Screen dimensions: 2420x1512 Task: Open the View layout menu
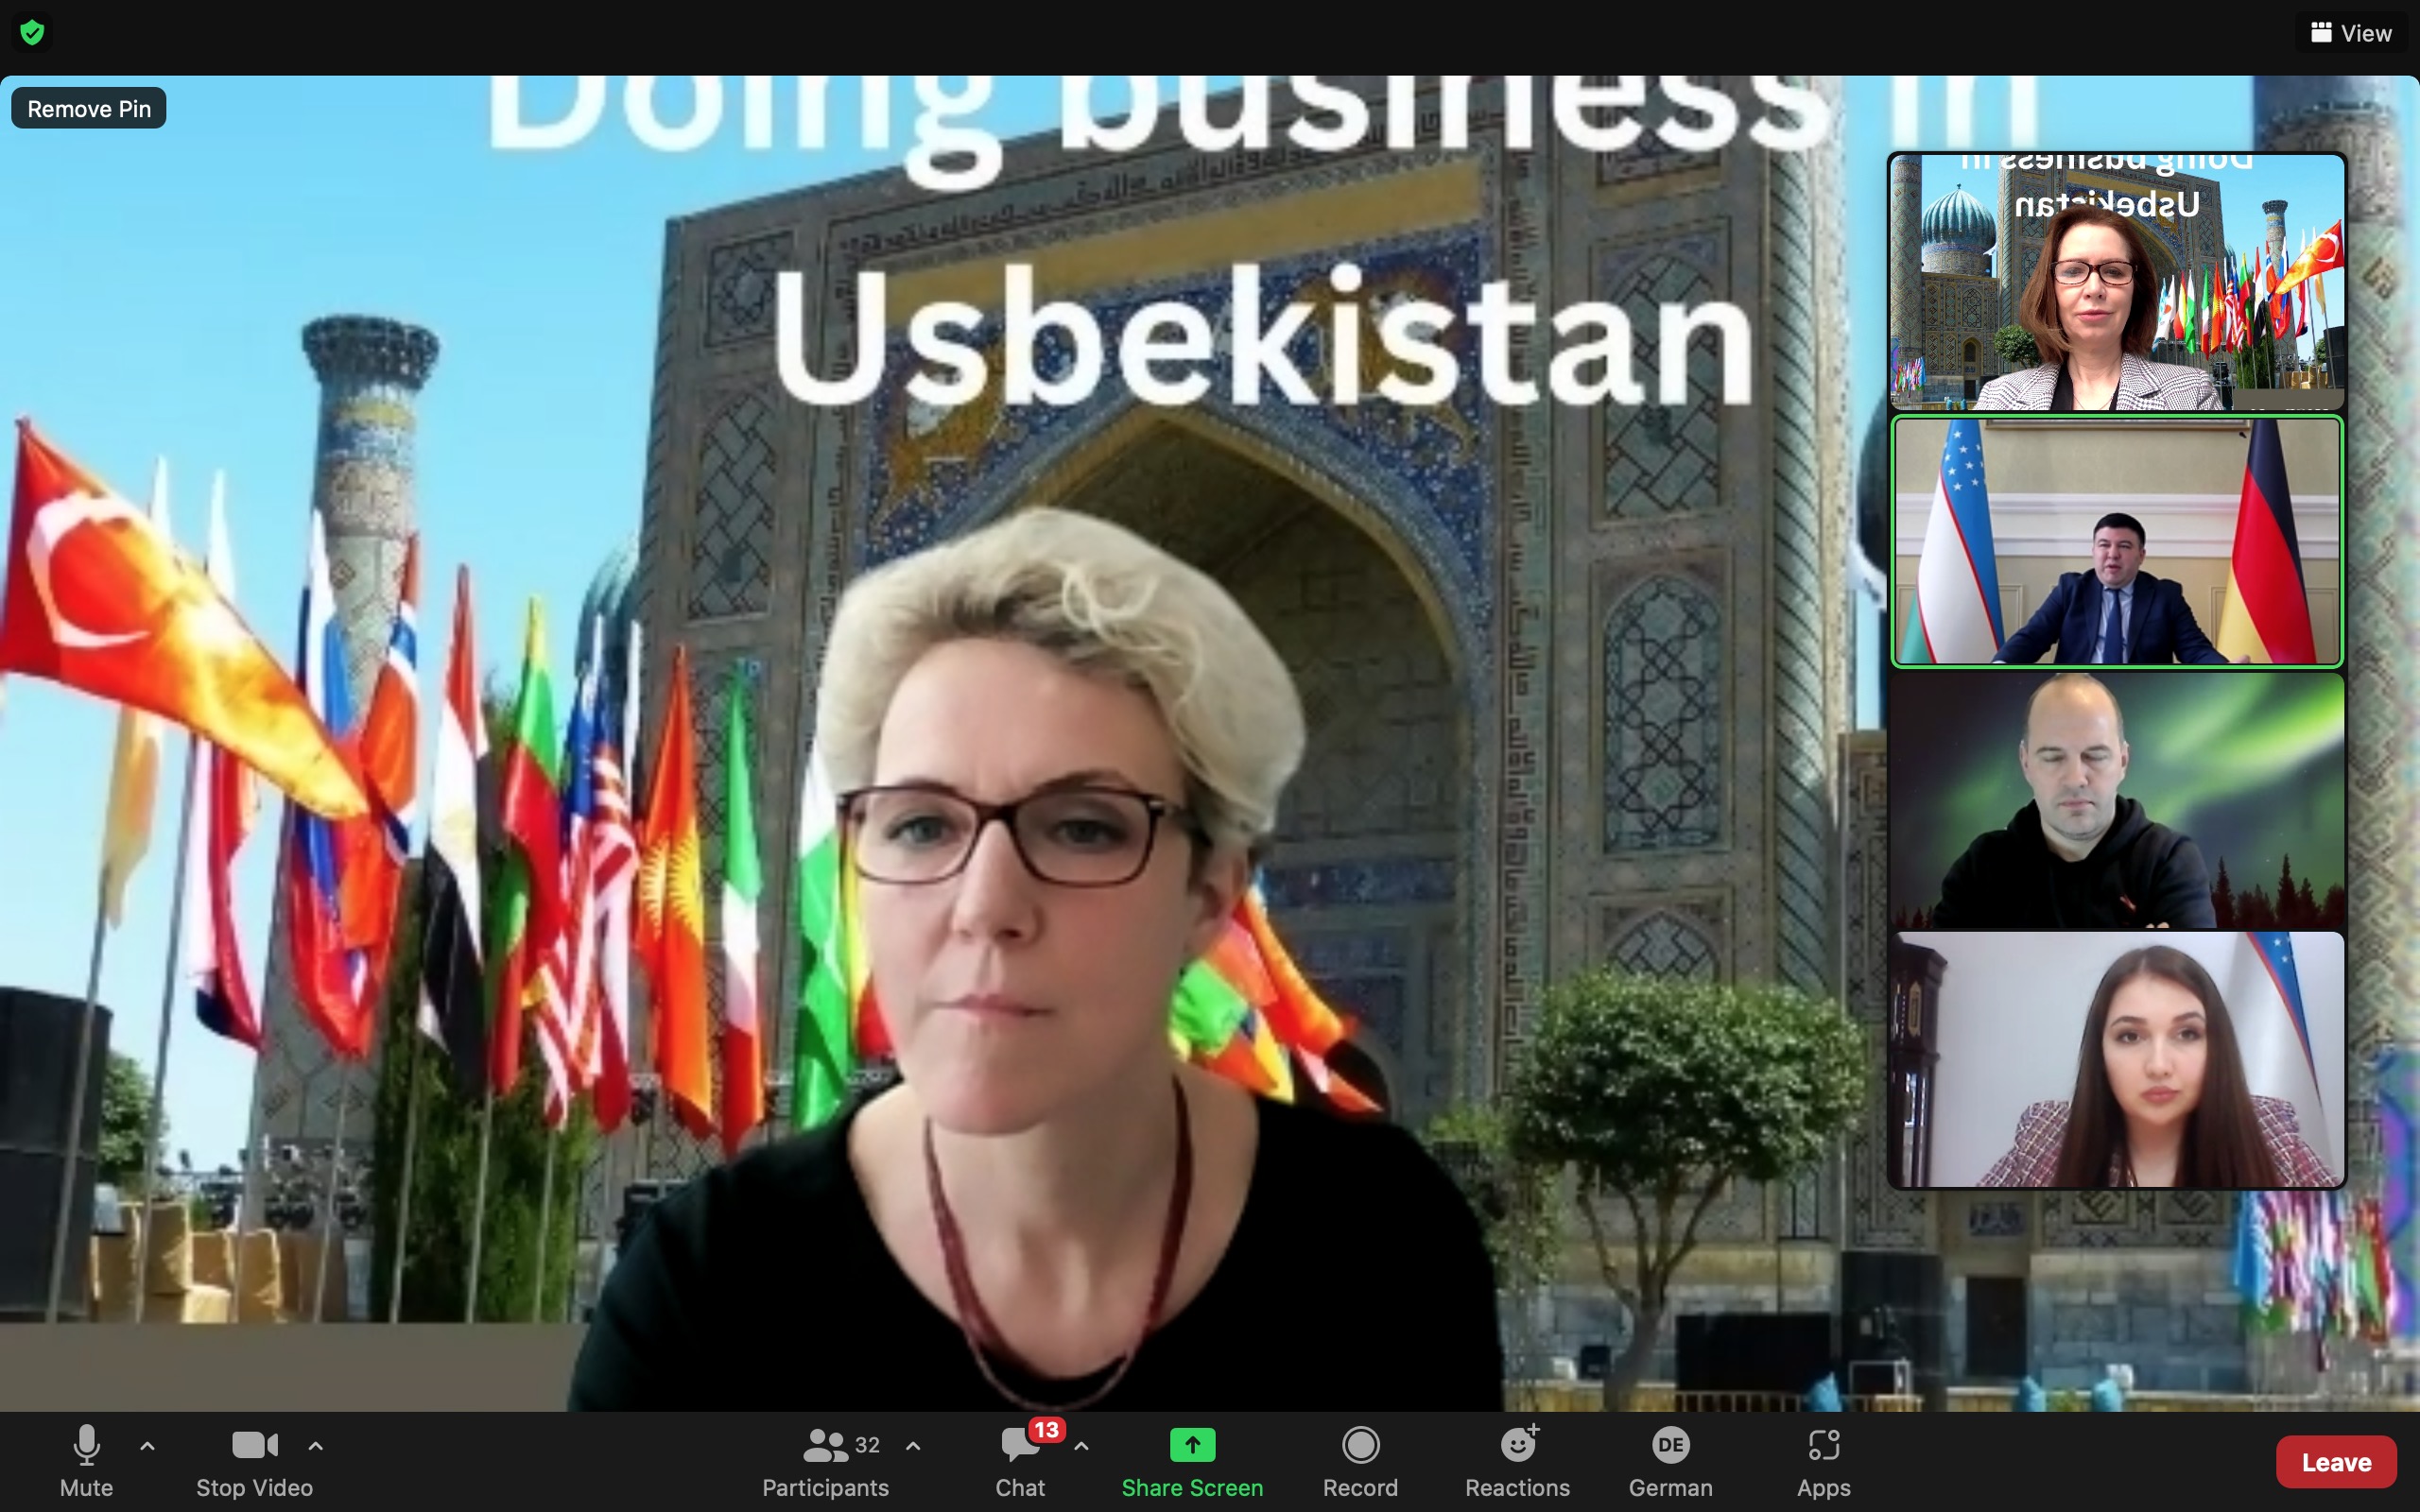[2351, 33]
